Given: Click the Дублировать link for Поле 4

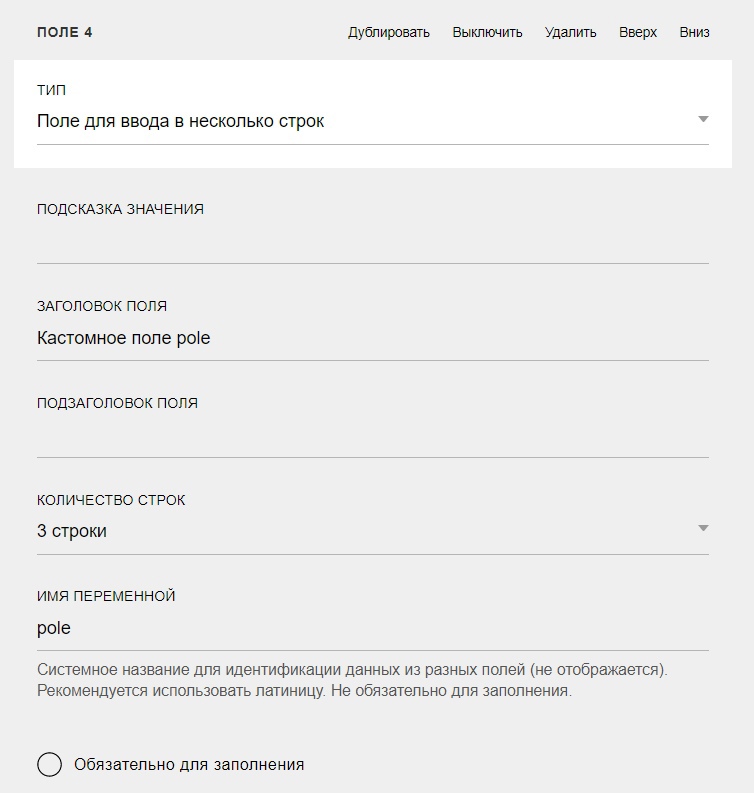Looking at the screenshot, I should coord(388,32).
